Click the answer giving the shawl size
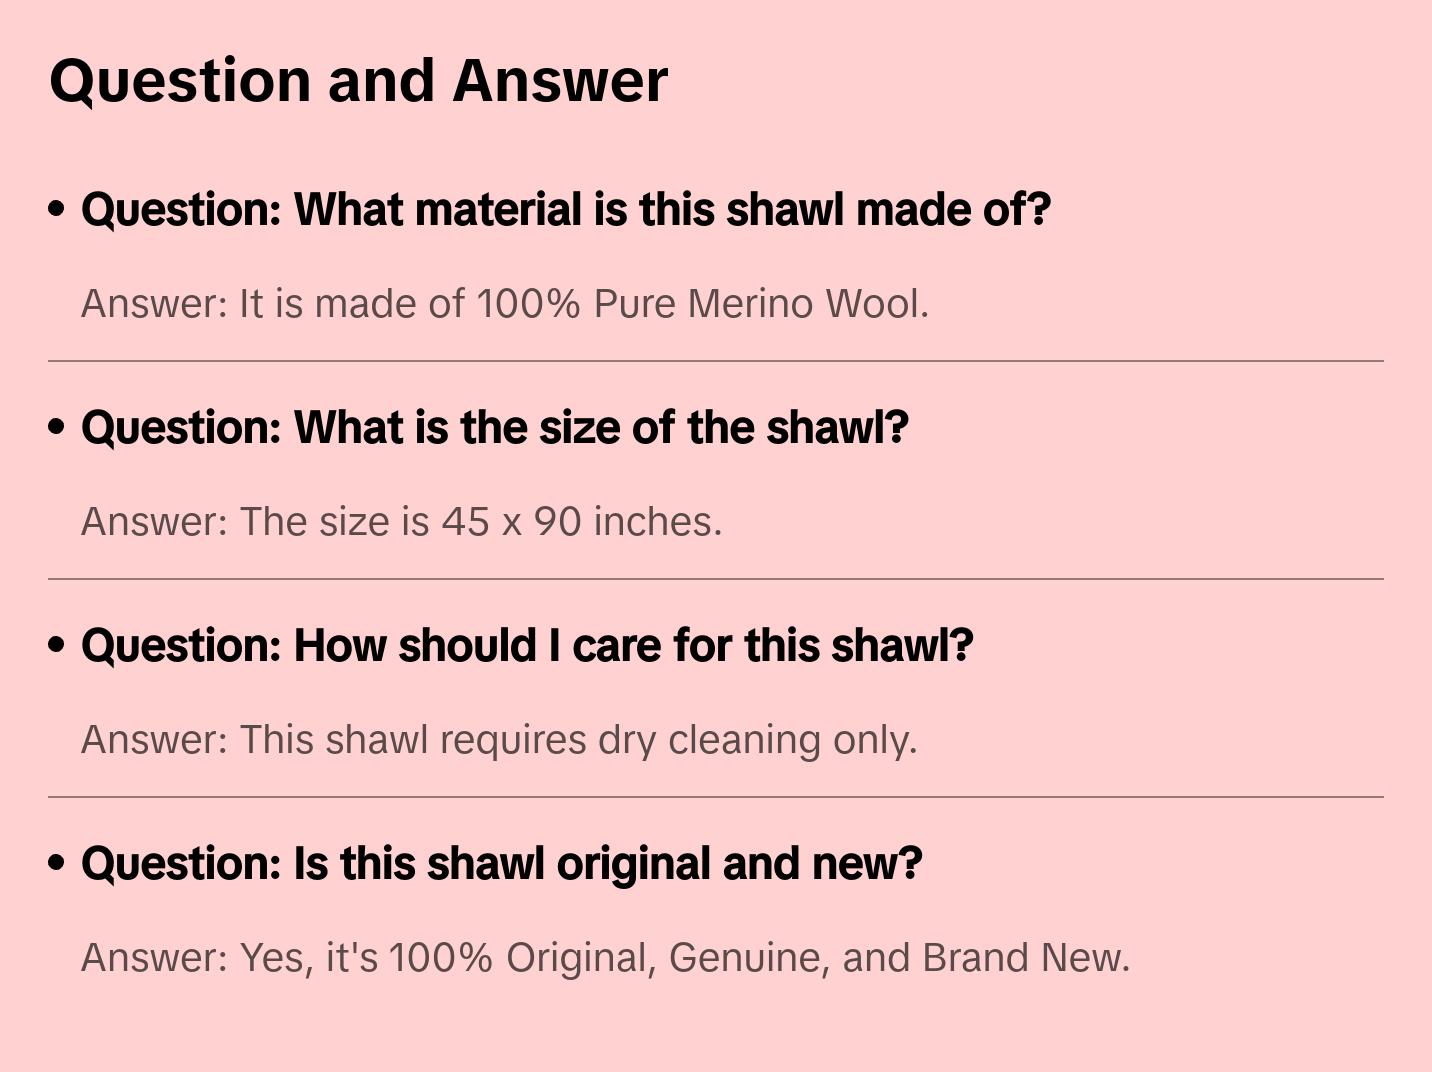The width and height of the screenshot is (1432, 1072). click(401, 522)
